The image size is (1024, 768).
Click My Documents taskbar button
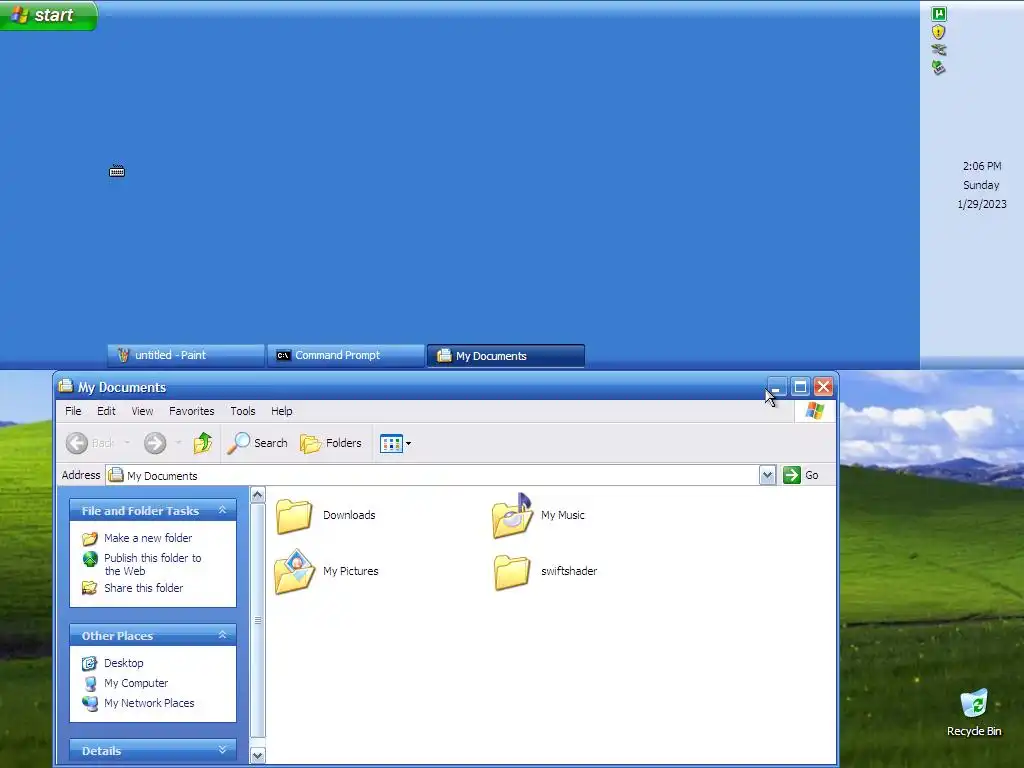(506, 356)
